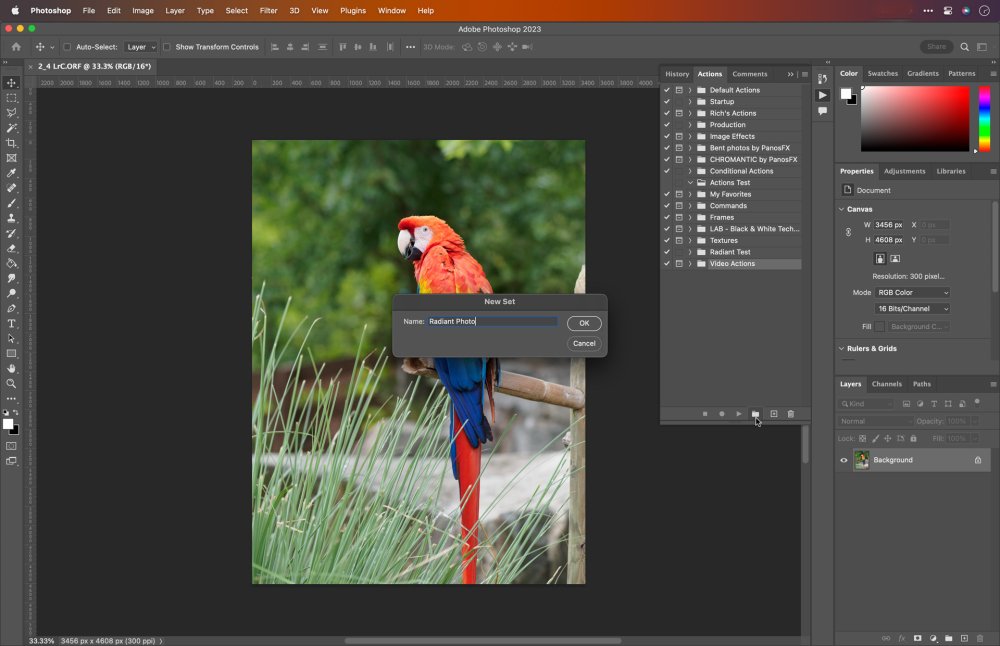Open the Filter menu

268,10
